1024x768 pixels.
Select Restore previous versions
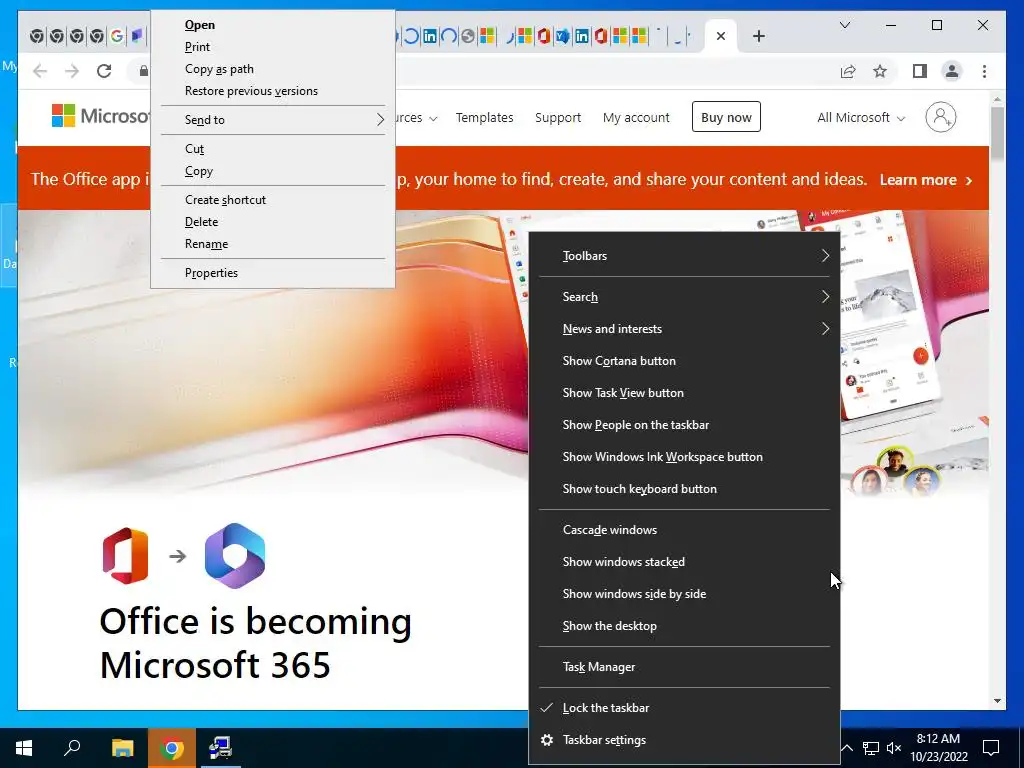[x=272, y=91]
